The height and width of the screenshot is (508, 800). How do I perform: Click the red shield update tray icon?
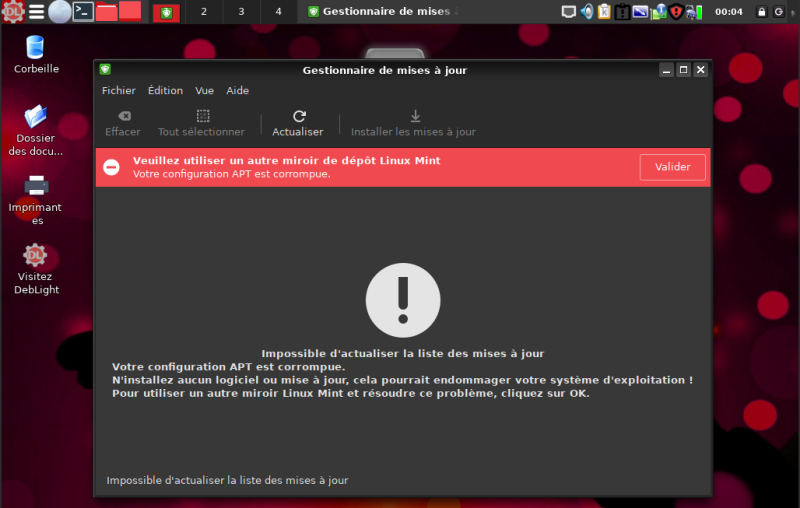coord(677,12)
